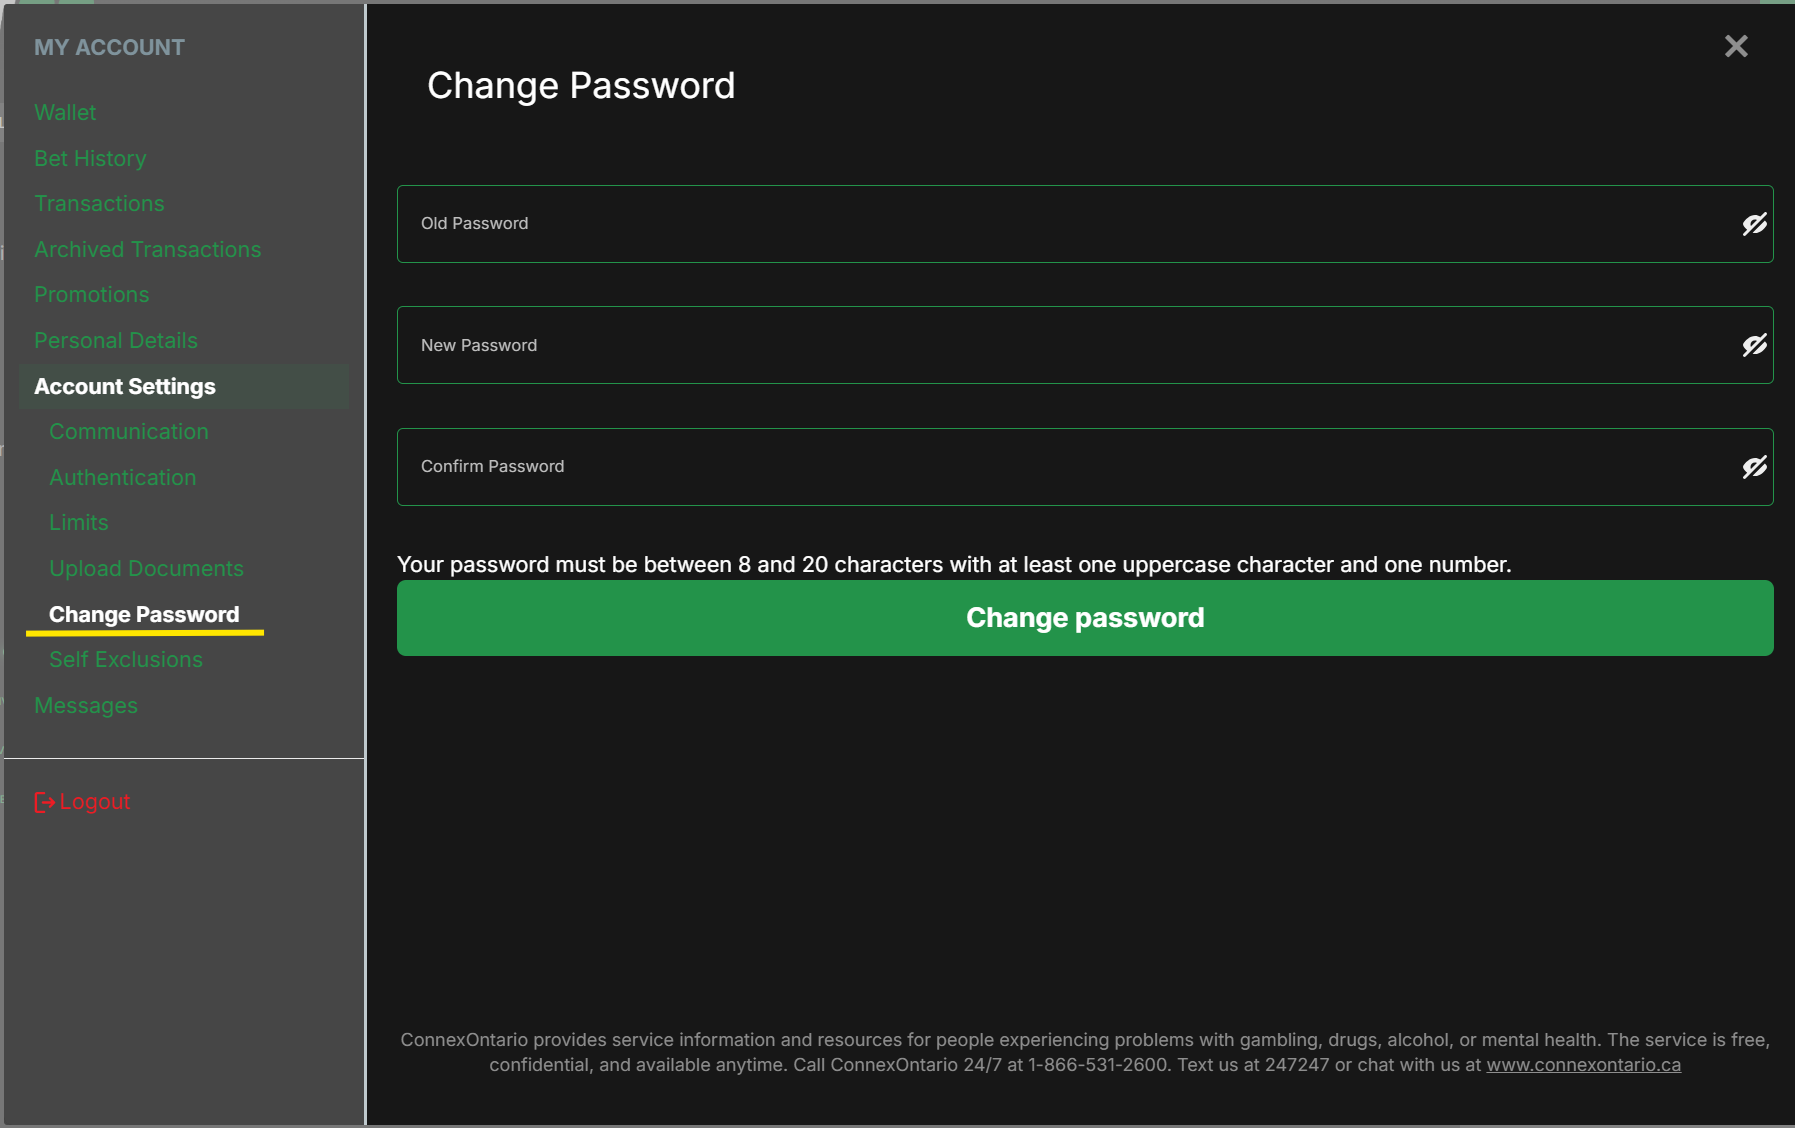Screen dimensions: 1795x1128
Task: Reveal the Confirm Password entry
Action: 1754,467
